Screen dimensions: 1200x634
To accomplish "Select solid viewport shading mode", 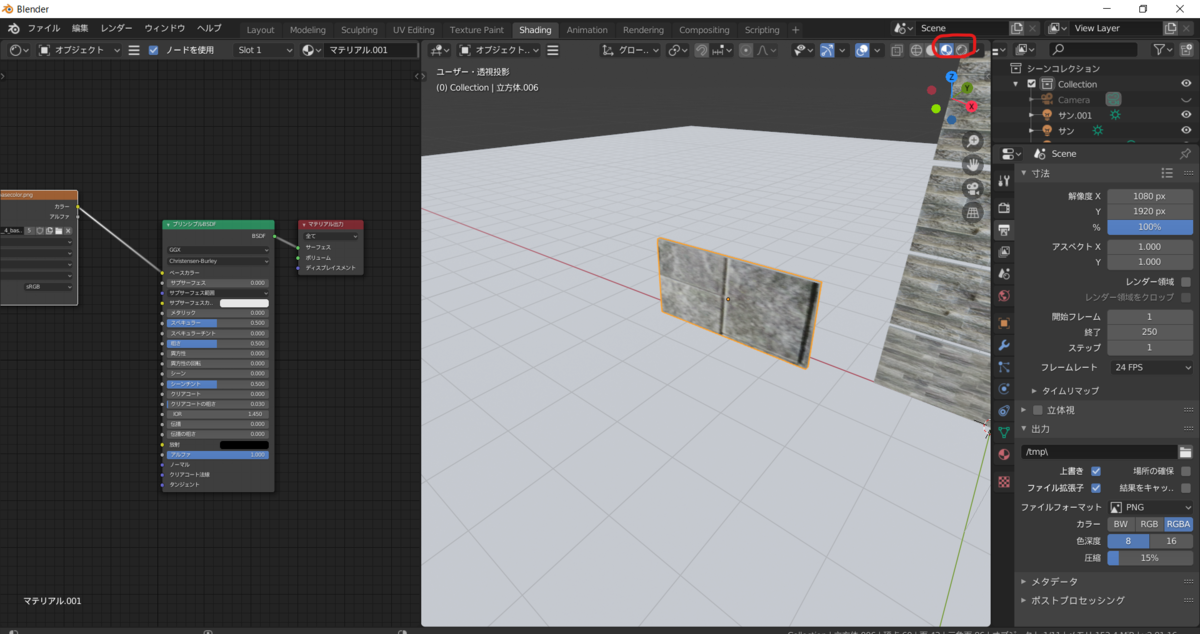I will pos(930,50).
